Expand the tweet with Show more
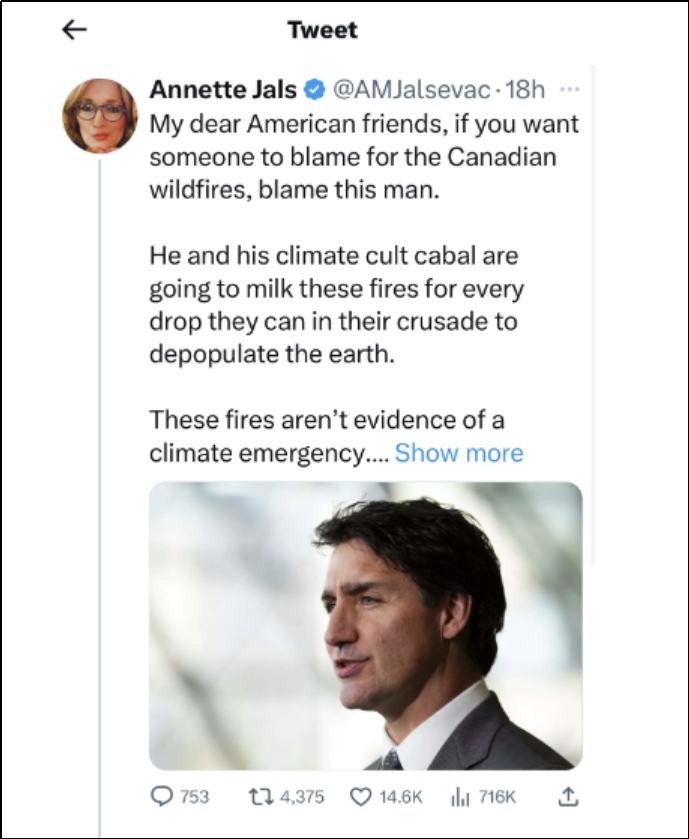The image size is (689, 839). coord(459,453)
